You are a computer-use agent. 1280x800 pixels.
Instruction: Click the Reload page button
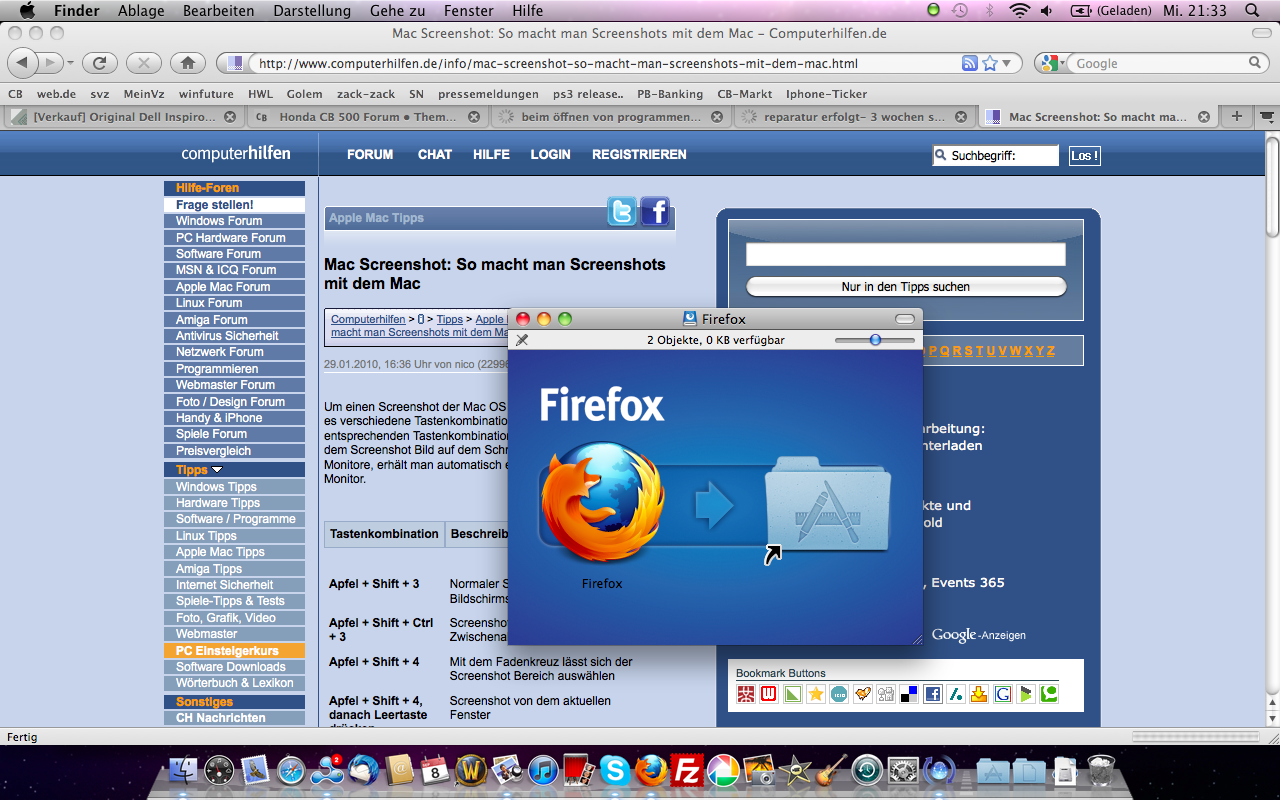99,63
